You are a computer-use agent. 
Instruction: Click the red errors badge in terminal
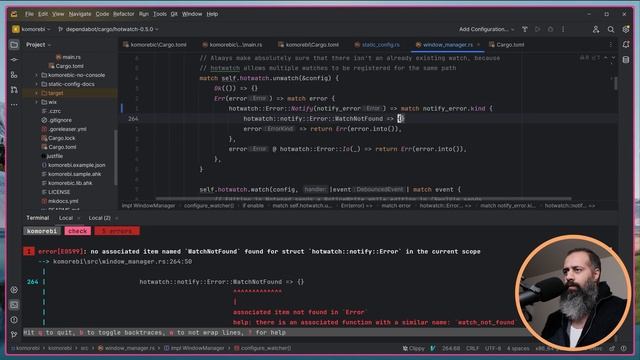(x=117, y=231)
